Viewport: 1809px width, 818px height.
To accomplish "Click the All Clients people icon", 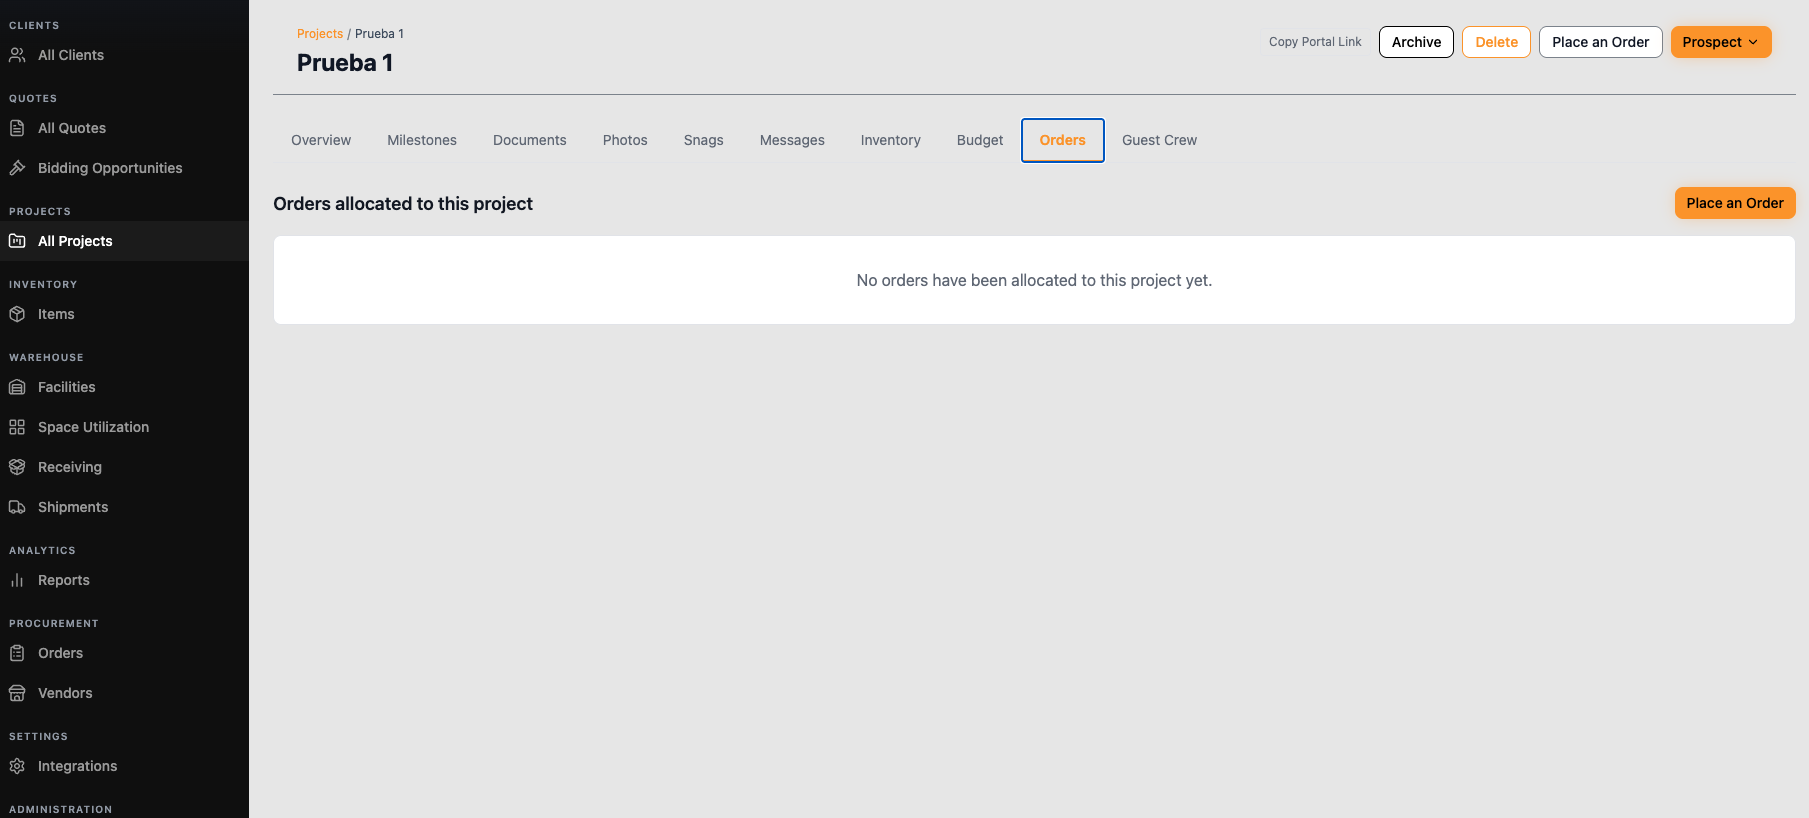I will point(17,55).
